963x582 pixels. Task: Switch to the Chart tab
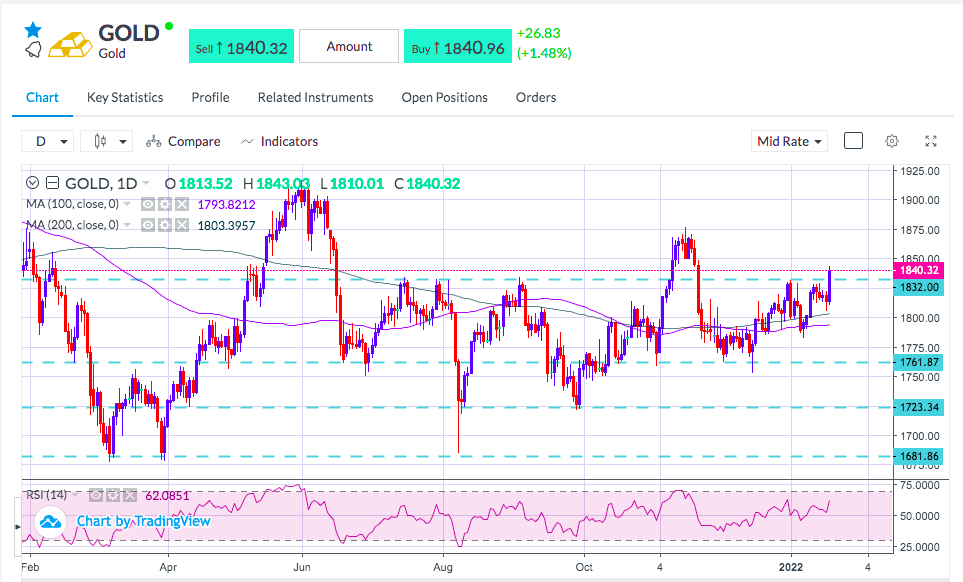click(42, 98)
